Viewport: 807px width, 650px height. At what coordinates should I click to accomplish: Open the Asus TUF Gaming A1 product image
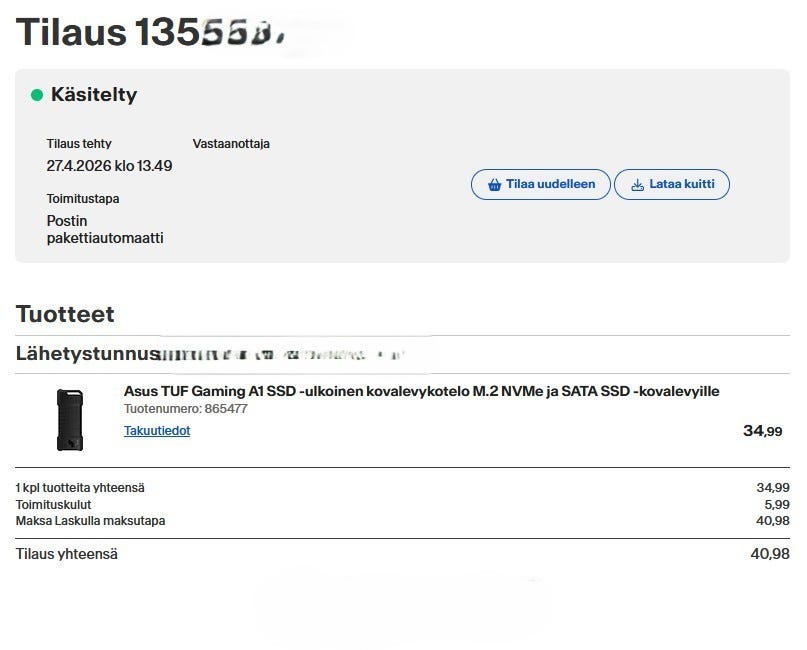(70, 419)
